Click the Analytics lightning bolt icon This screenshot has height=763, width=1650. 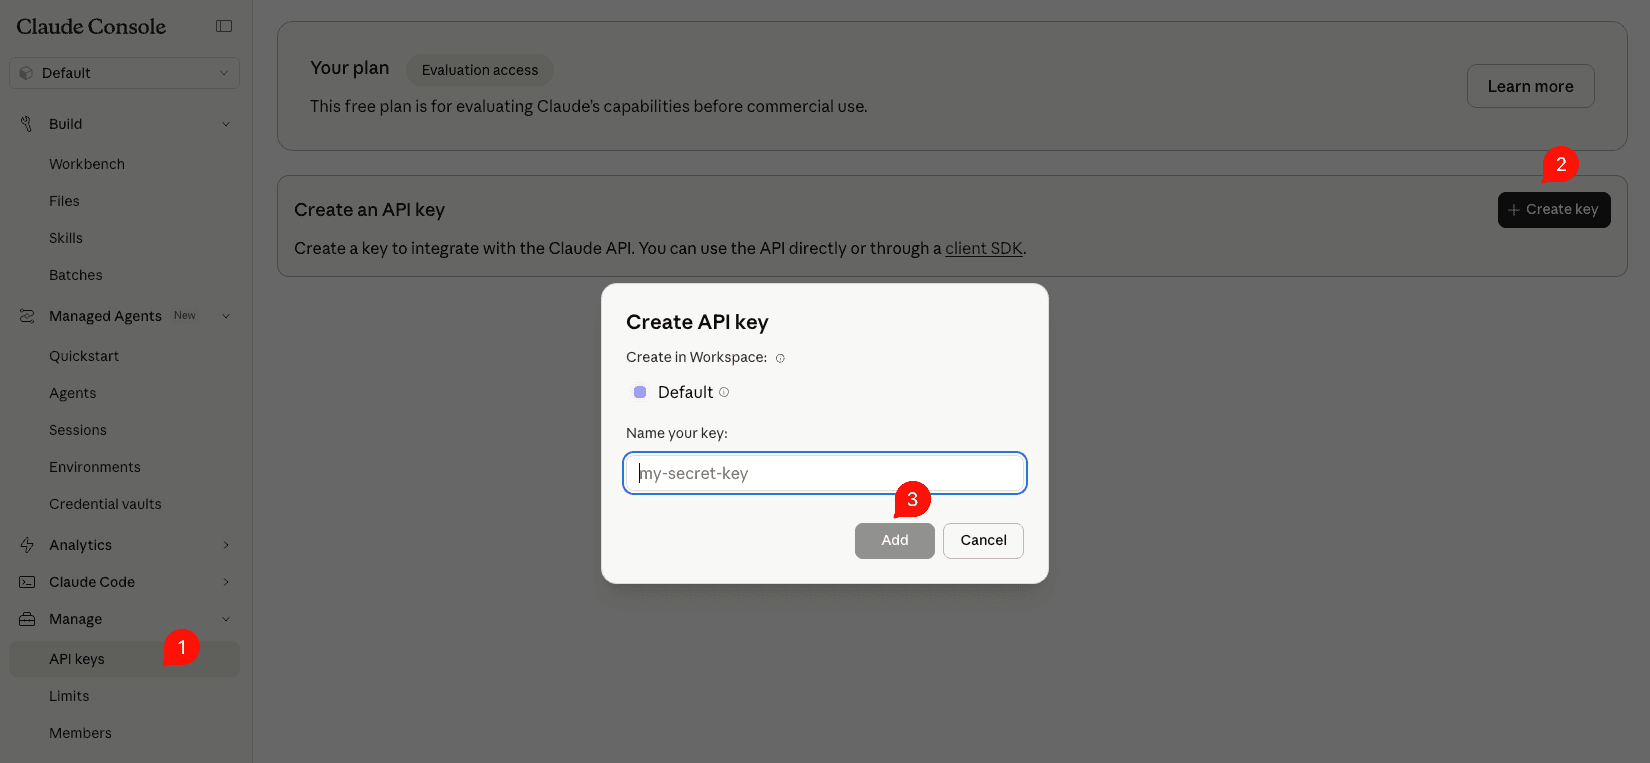pyautogui.click(x=27, y=545)
